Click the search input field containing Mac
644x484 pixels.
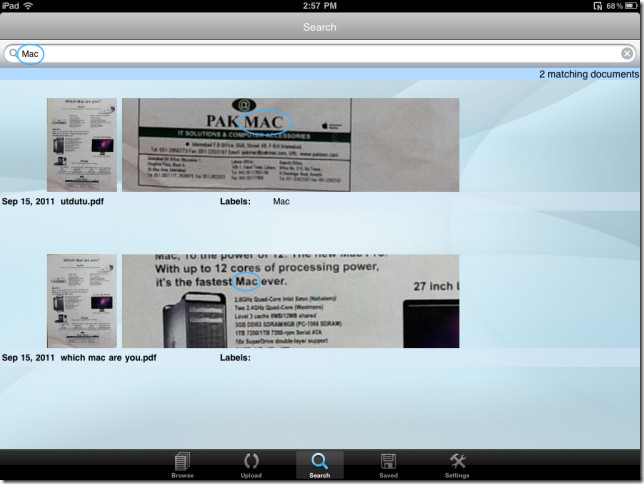[x=320, y=53]
